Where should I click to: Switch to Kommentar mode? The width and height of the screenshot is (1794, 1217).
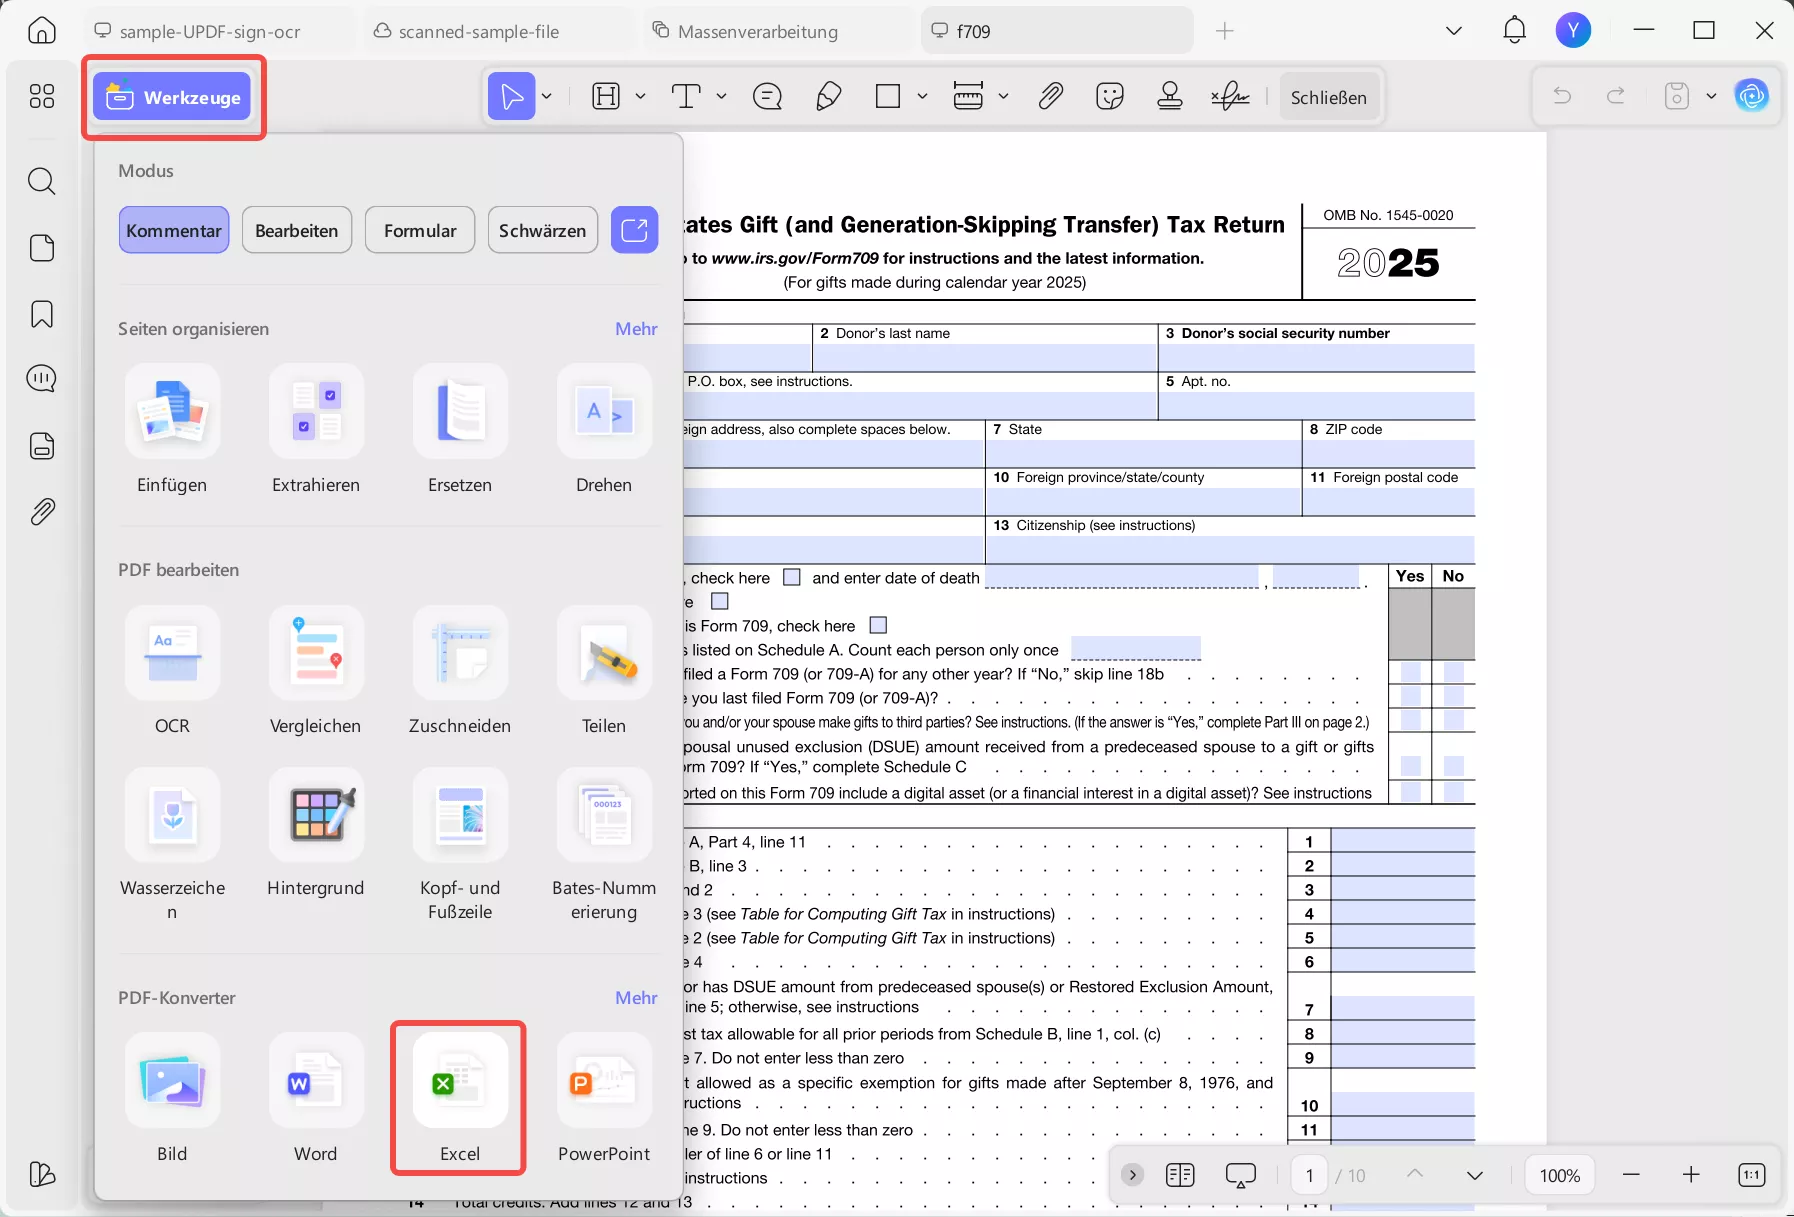pyautogui.click(x=174, y=230)
